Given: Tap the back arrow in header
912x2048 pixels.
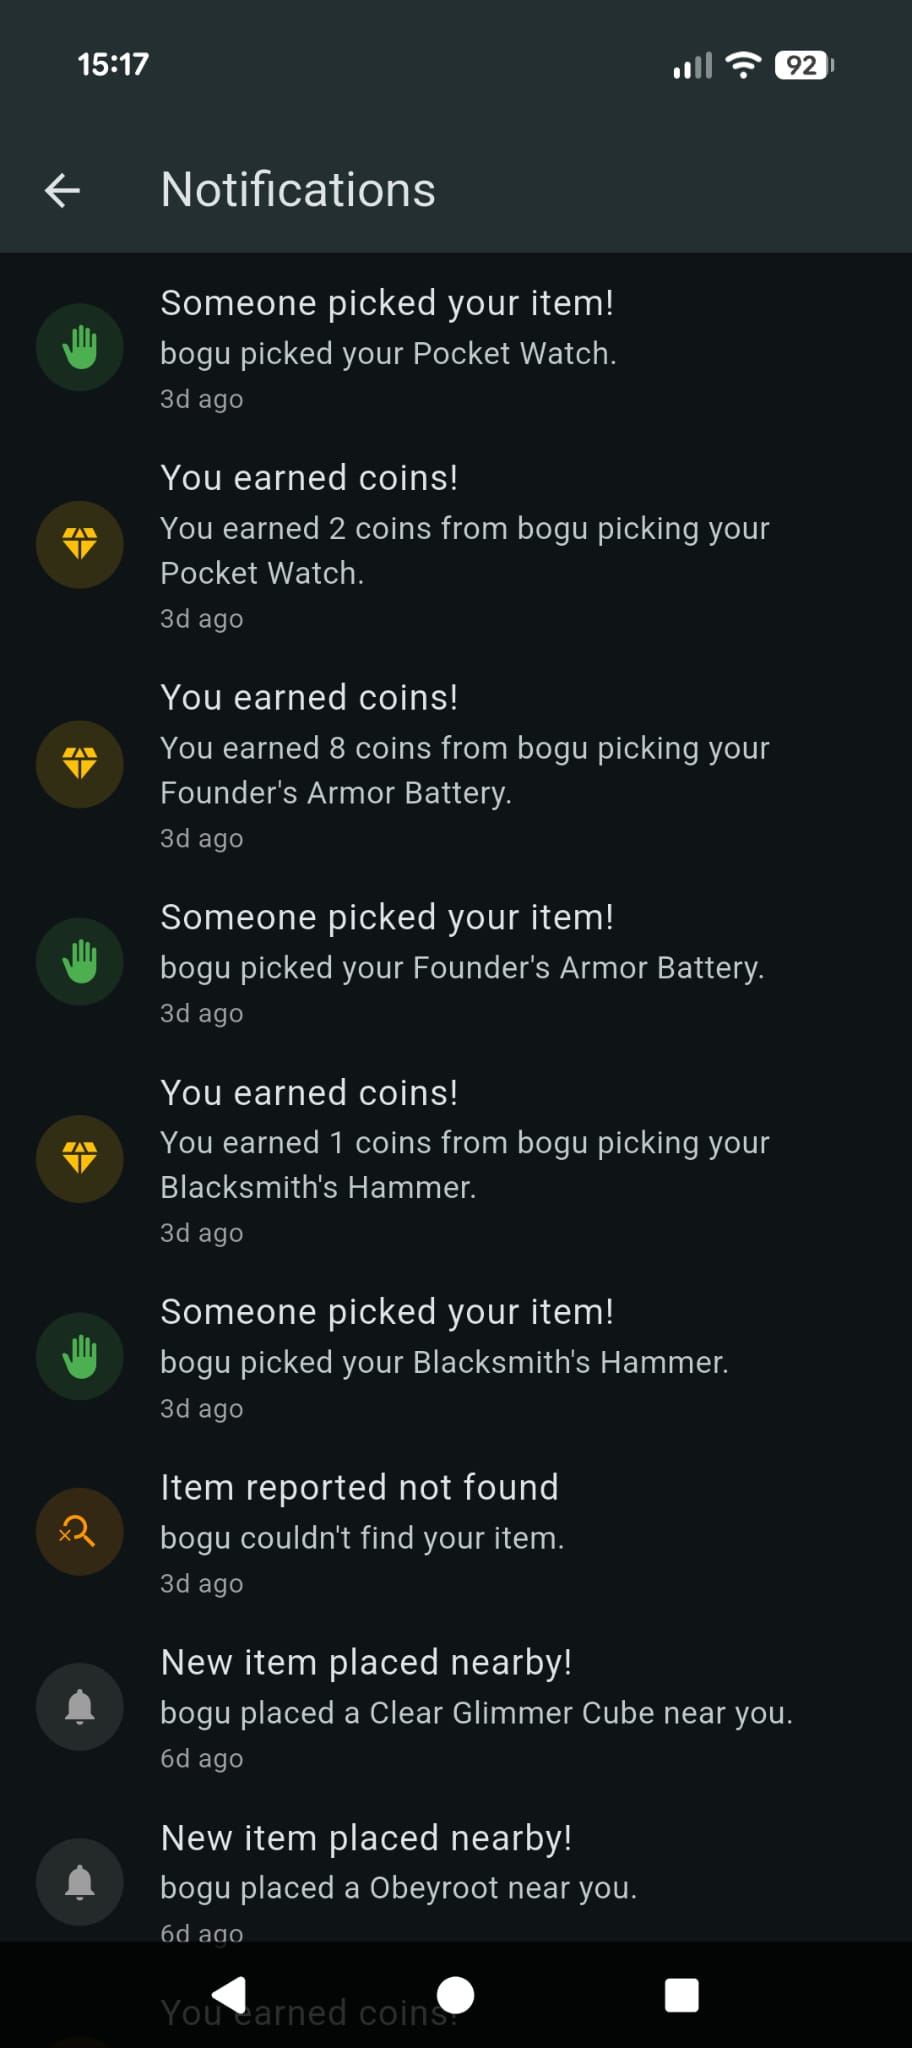Looking at the screenshot, I should pos(62,190).
